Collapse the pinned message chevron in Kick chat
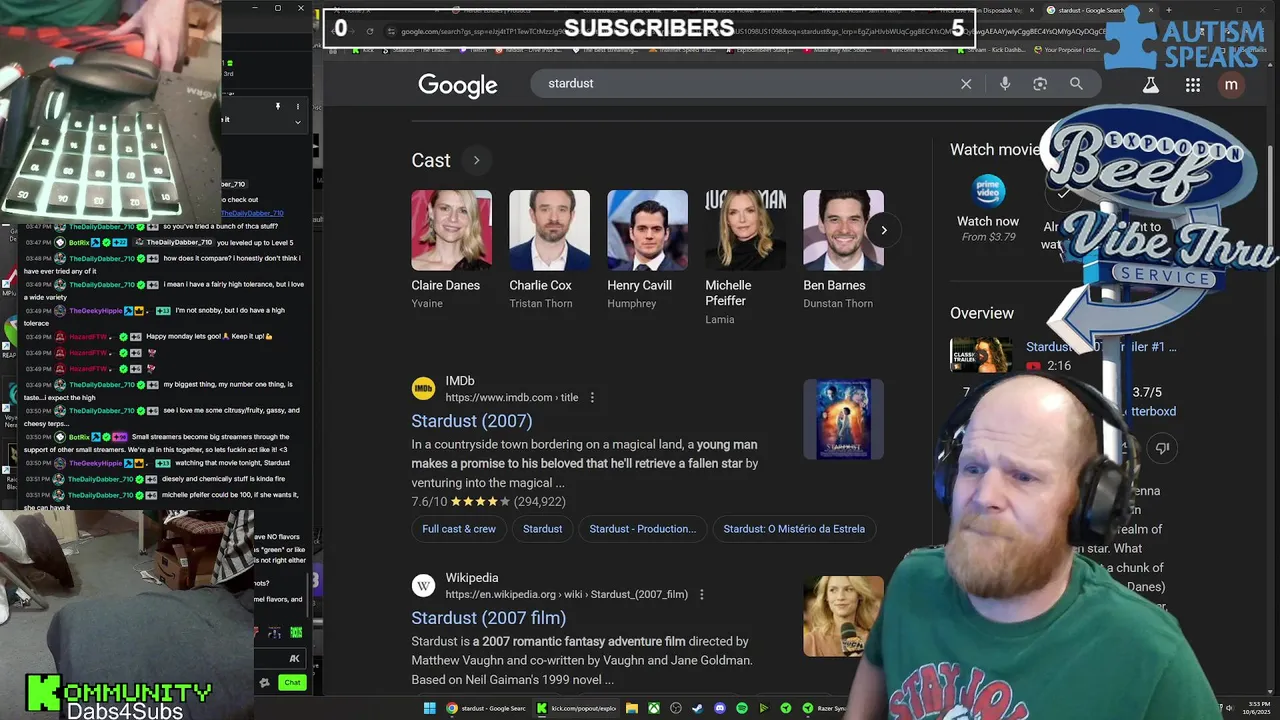Viewport: 1280px width, 720px height. tap(297, 122)
